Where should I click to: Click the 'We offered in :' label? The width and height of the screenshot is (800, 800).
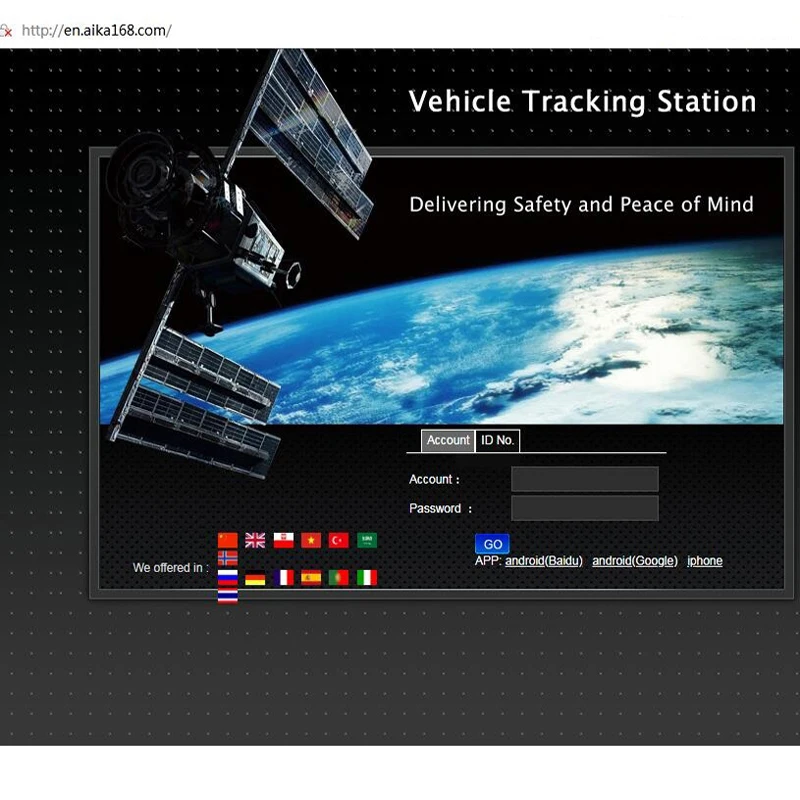[171, 567]
